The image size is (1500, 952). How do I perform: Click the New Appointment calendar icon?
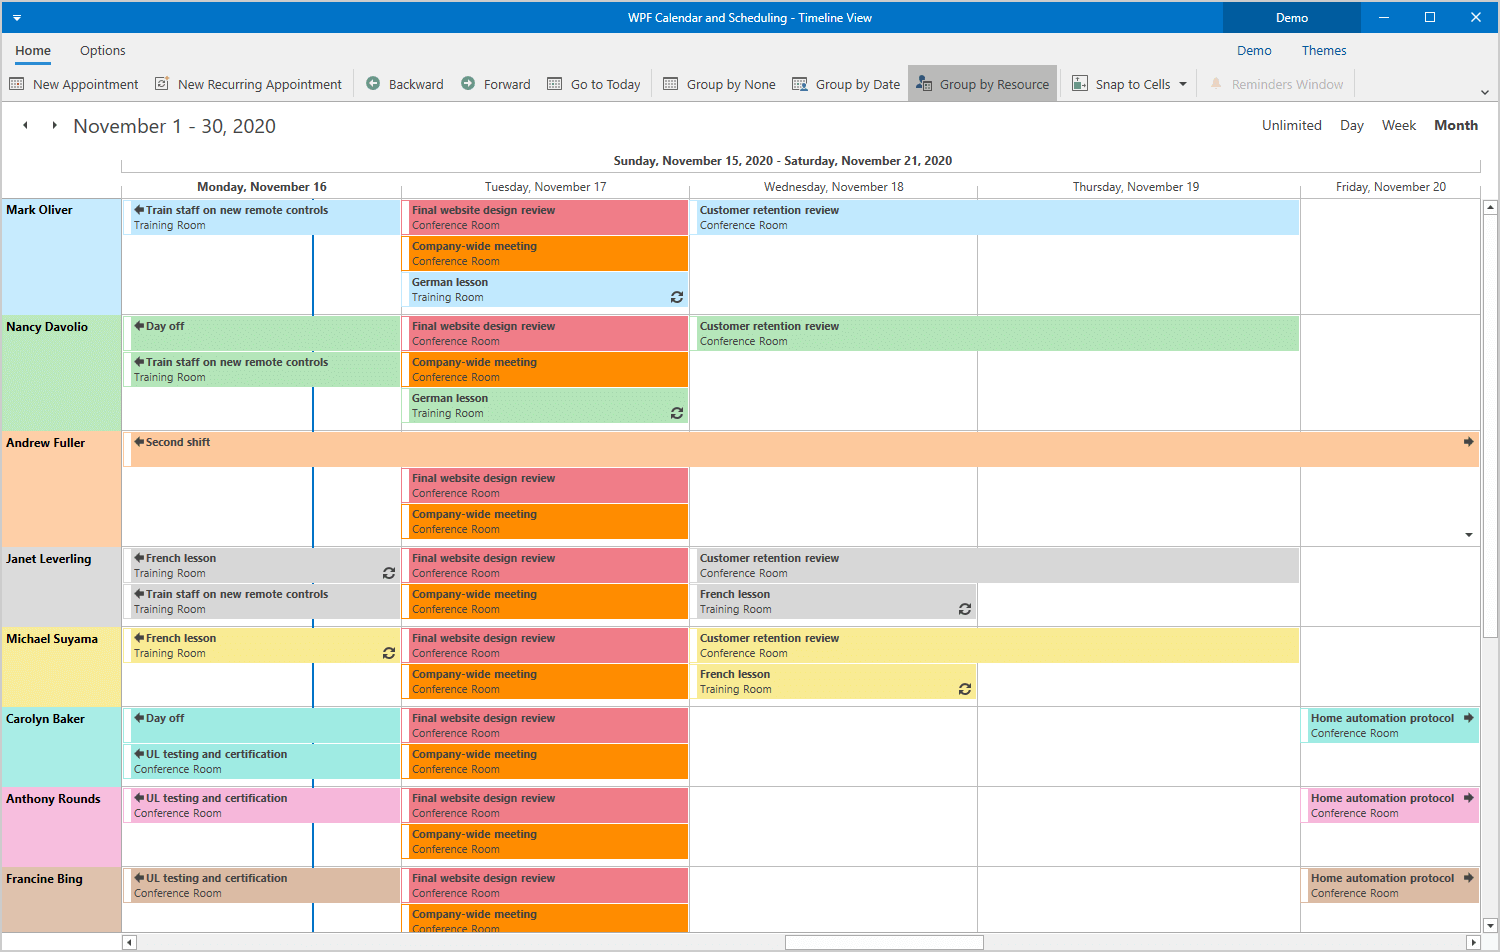coord(17,84)
